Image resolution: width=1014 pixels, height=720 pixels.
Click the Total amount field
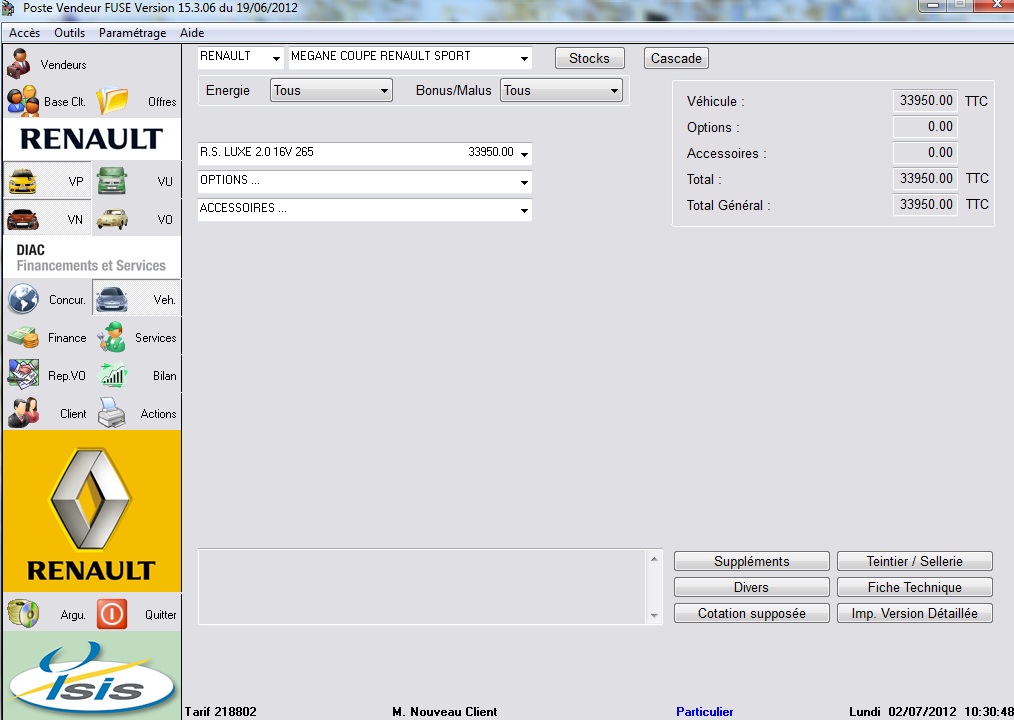(925, 179)
